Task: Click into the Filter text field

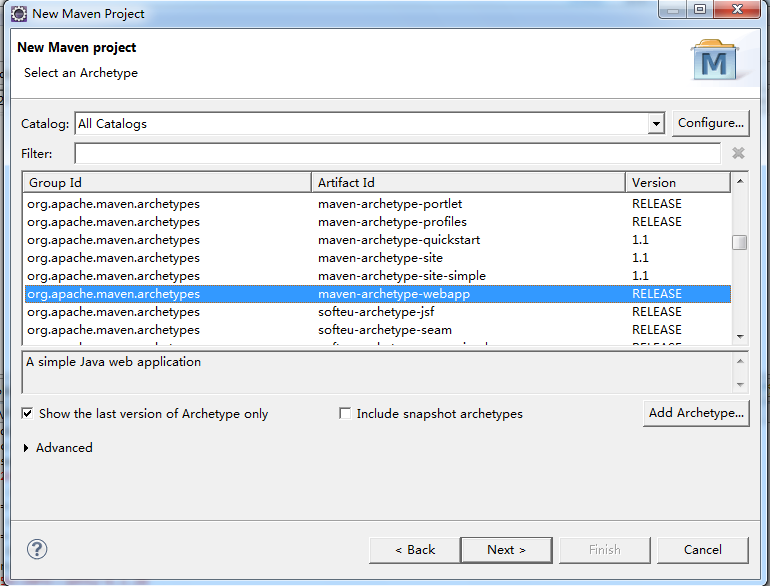Action: click(x=397, y=153)
